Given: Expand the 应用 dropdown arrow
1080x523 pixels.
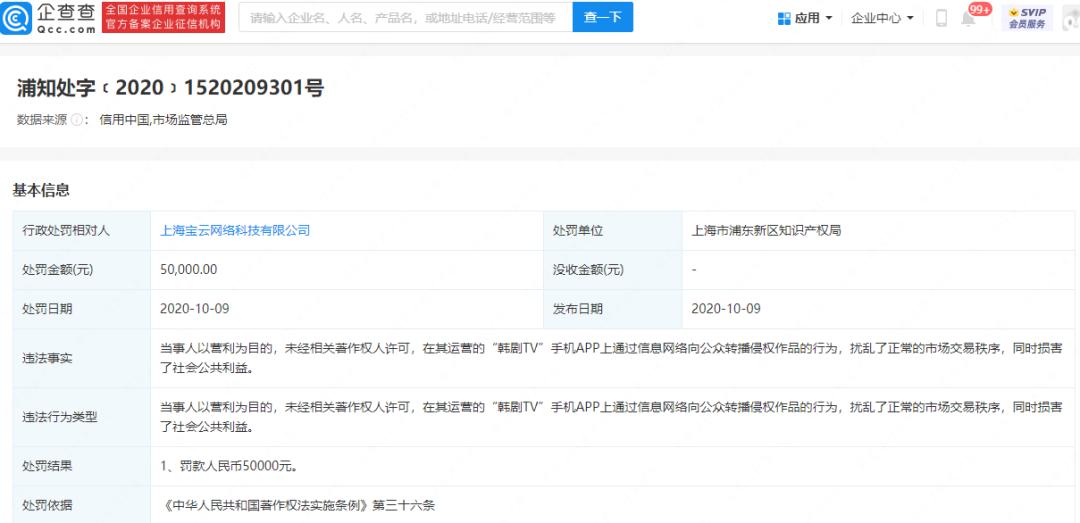Looking at the screenshot, I should pos(830,19).
